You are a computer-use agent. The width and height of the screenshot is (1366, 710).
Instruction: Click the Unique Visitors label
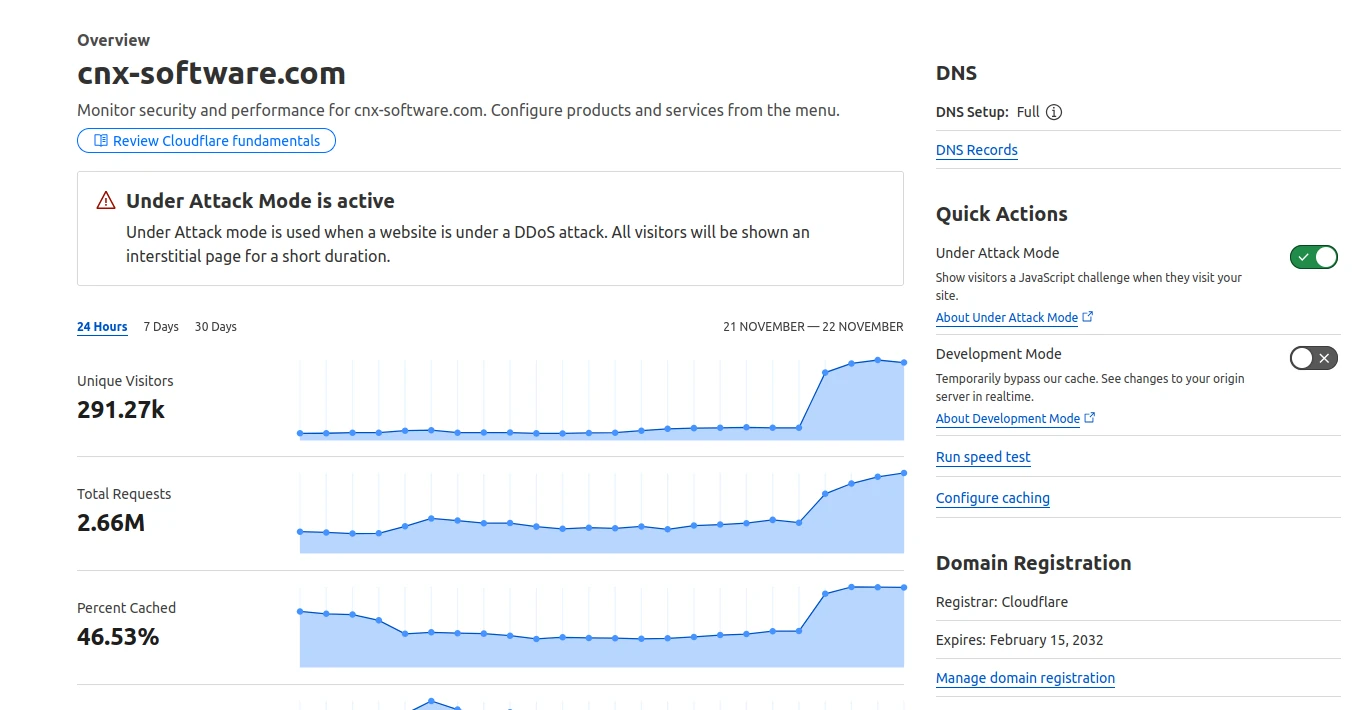coord(125,381)
